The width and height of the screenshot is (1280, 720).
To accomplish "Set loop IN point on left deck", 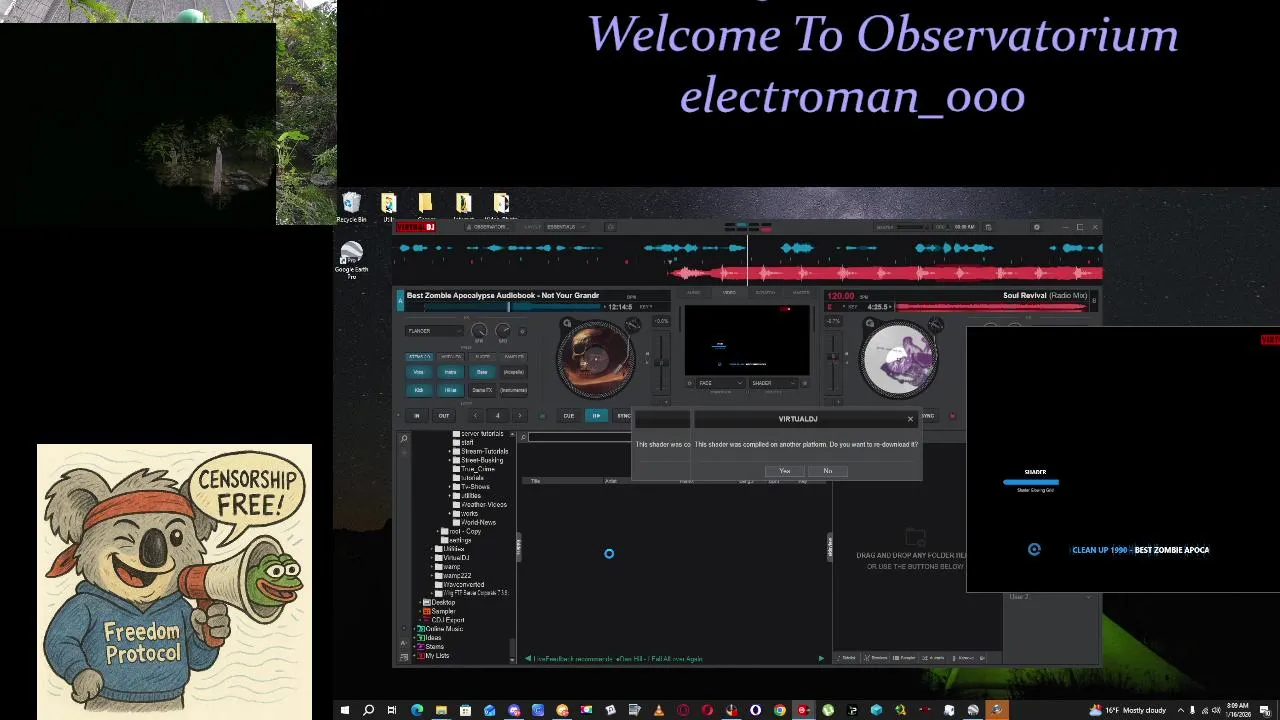I will pyautogui.click(x=417, y=416).
